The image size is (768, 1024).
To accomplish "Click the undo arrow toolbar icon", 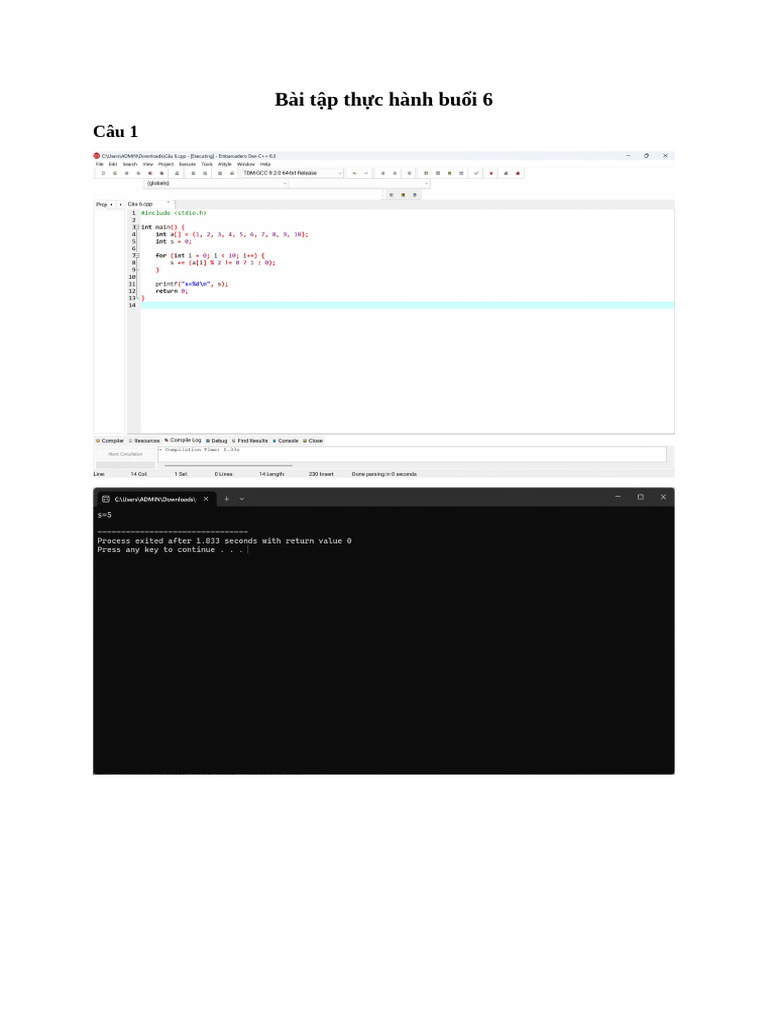I will click(x=354, y=173).
